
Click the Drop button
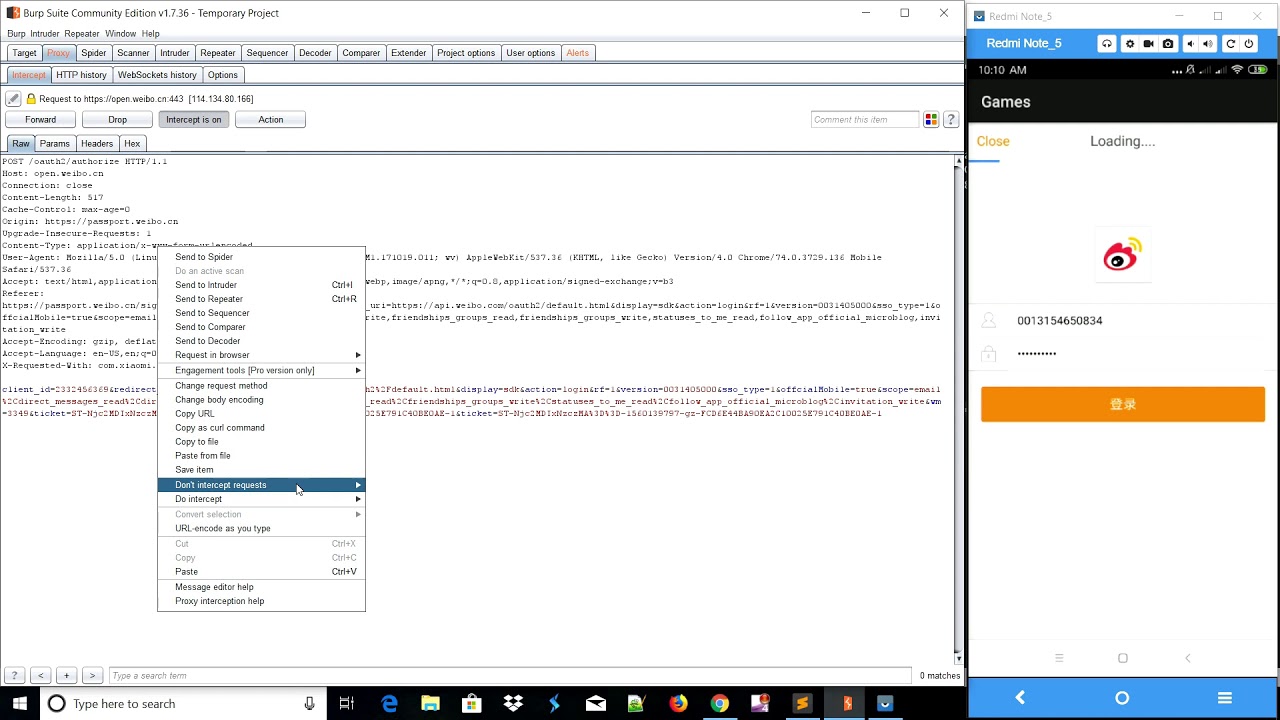(x=117, y=120)
